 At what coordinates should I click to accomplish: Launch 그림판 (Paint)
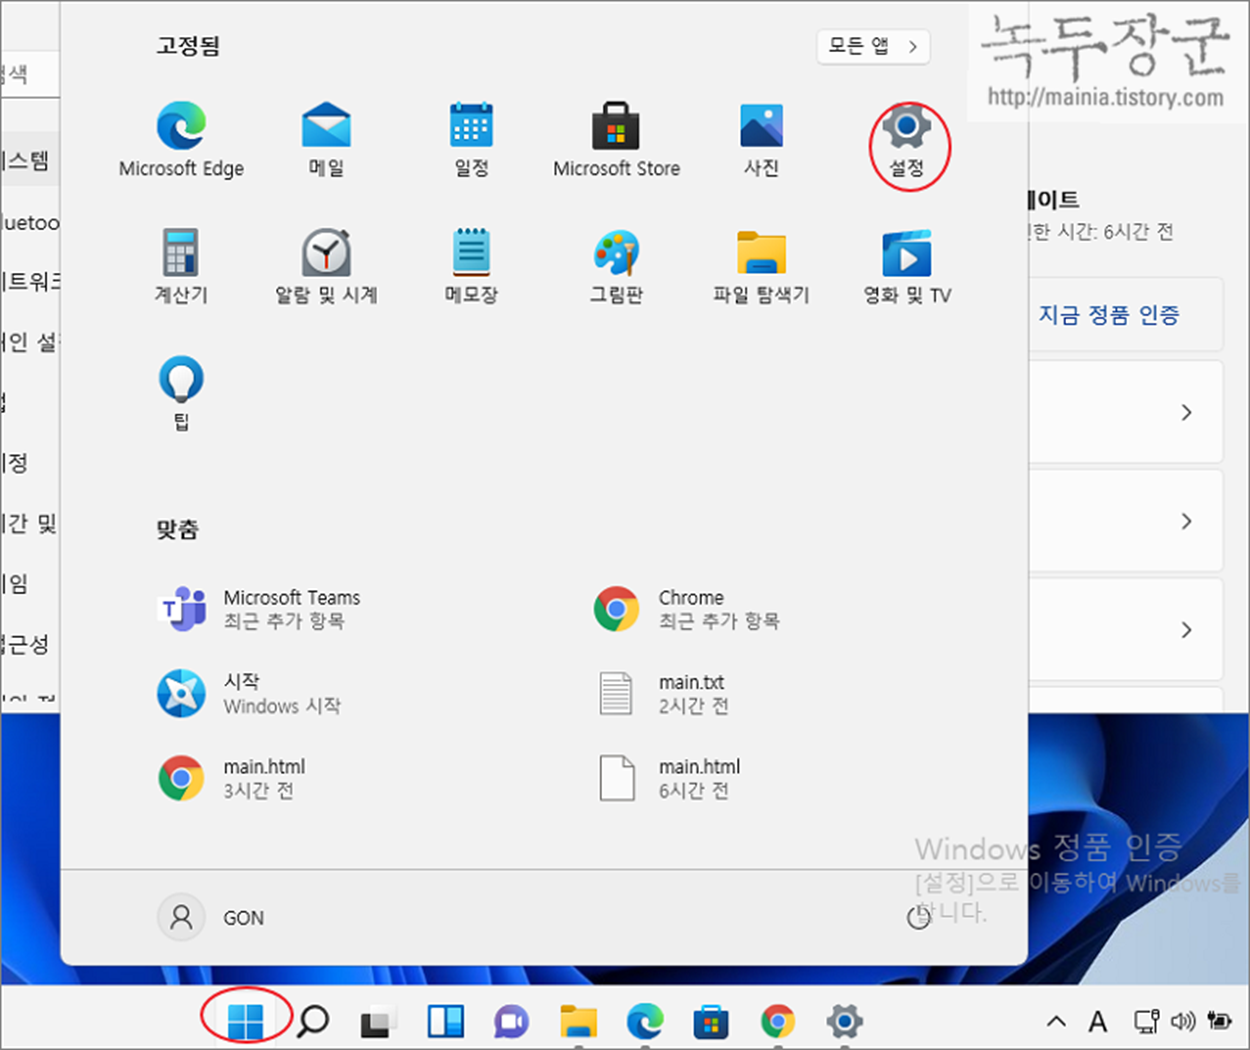tap(616, 267)
